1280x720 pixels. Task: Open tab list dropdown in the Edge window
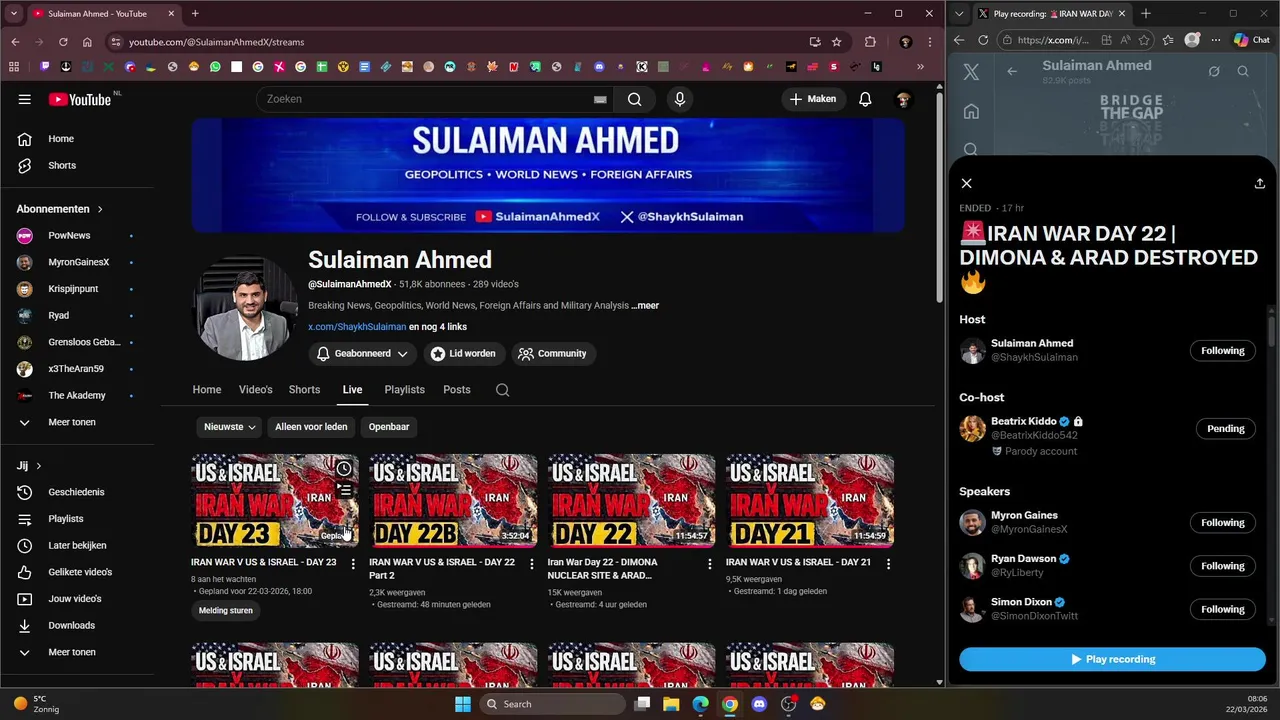(x=961, y=14)
